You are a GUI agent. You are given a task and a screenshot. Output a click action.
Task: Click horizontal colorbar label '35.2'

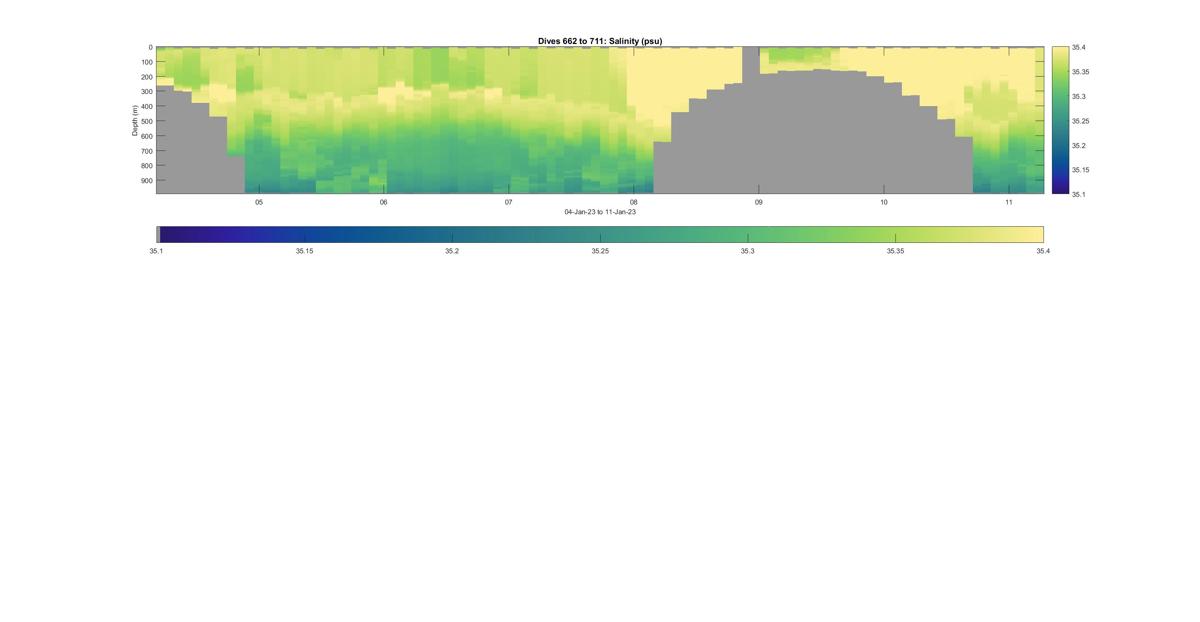pos(452,251)
